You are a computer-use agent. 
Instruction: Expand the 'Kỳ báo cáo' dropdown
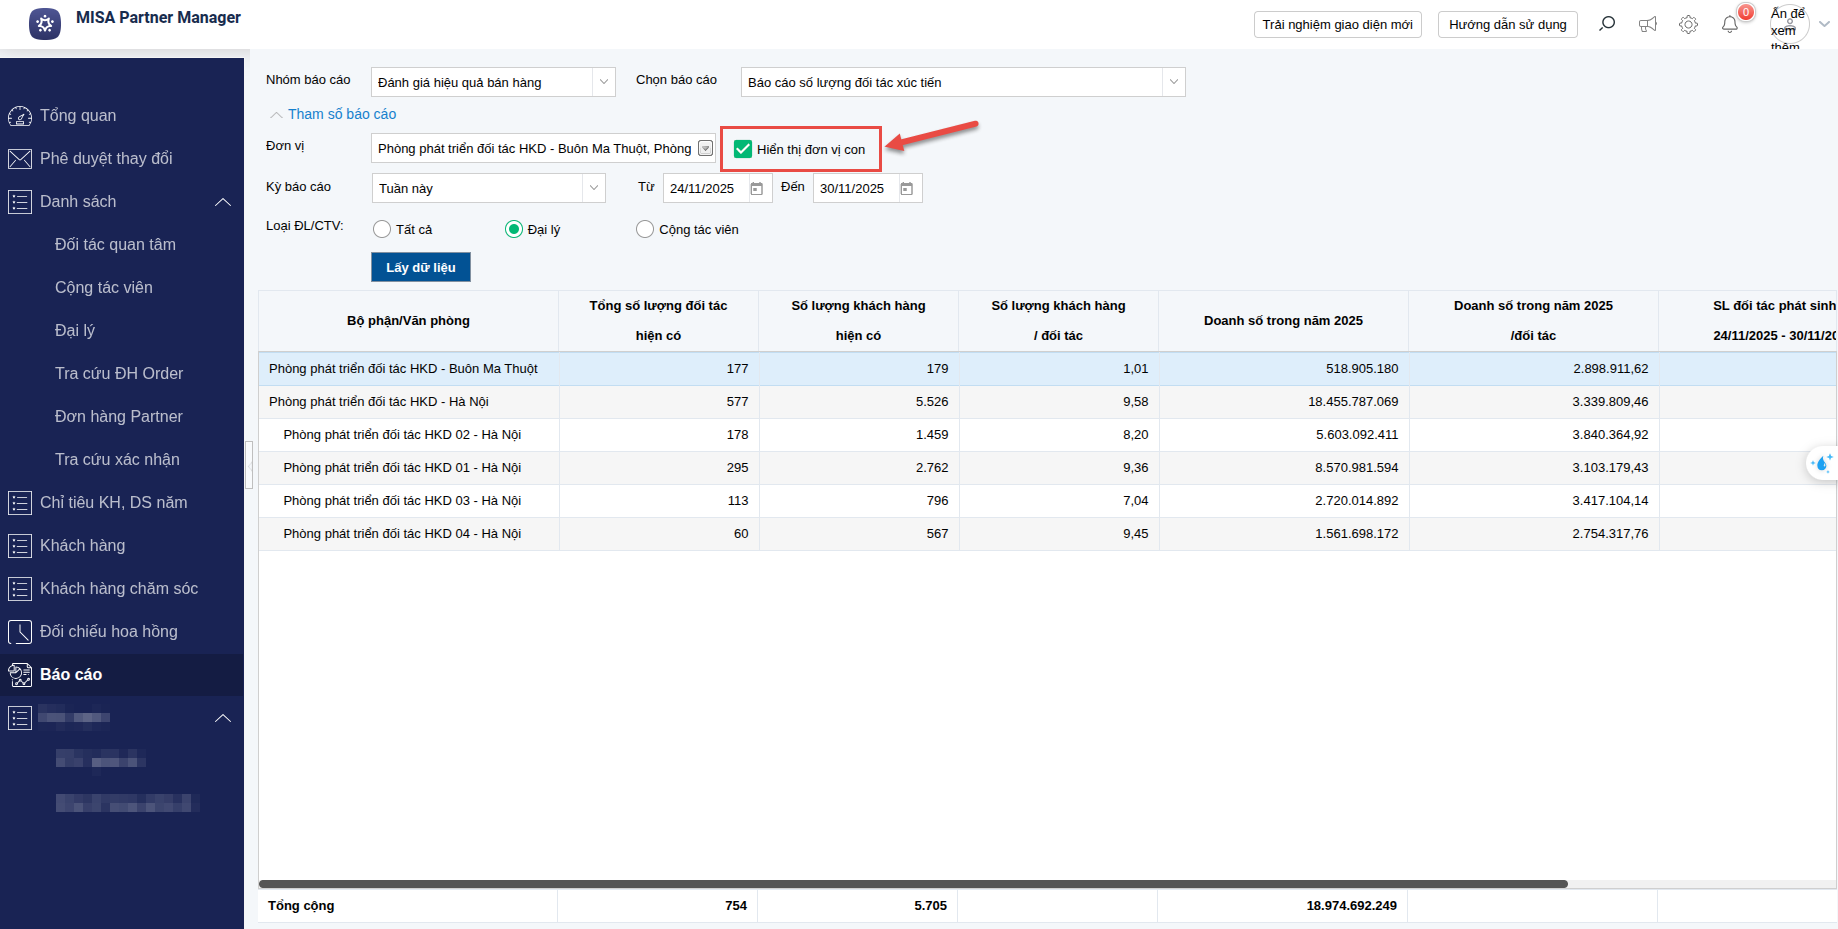point(594,188)
